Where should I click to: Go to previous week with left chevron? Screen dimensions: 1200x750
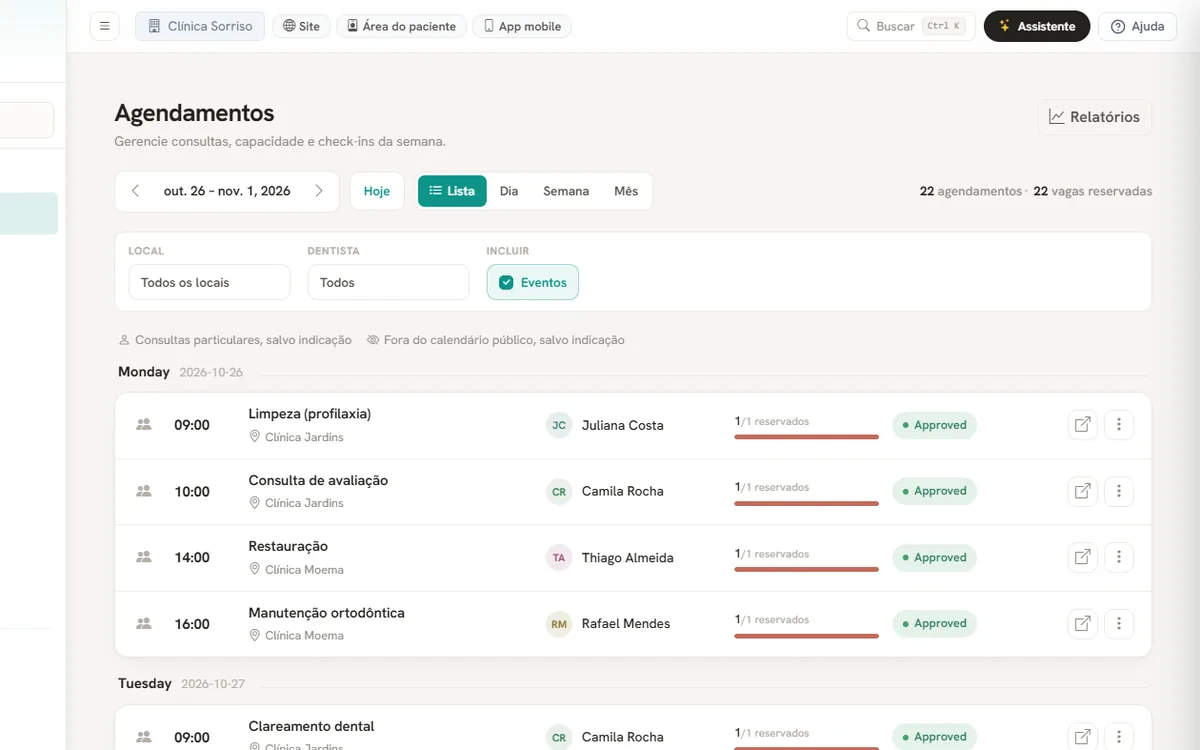tap(136, 191)
